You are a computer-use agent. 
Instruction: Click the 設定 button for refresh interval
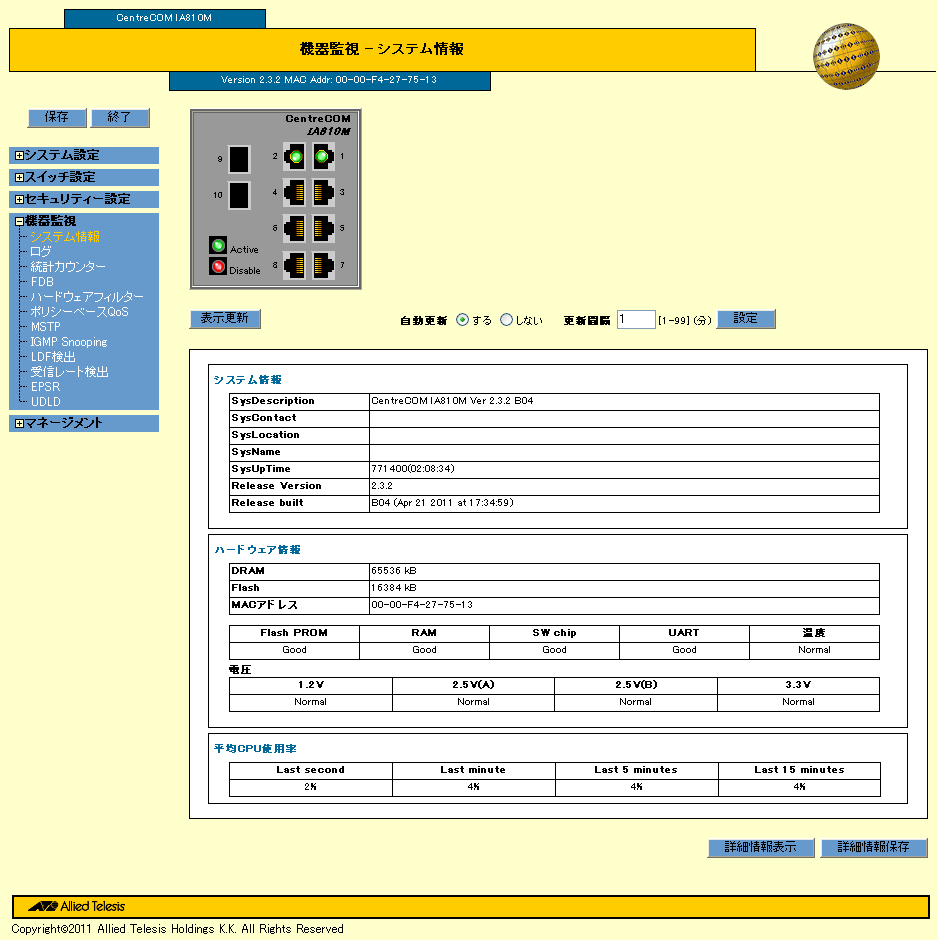[746, 318]
